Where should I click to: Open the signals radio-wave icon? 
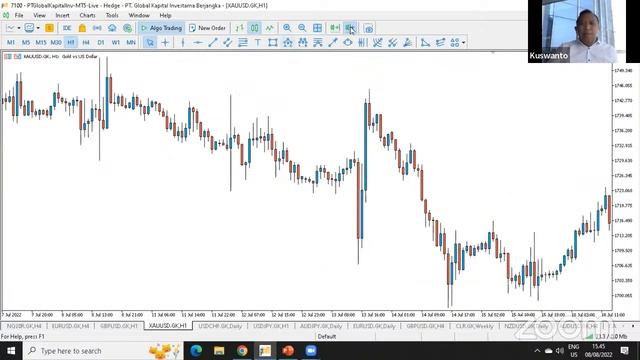[97, 28]
